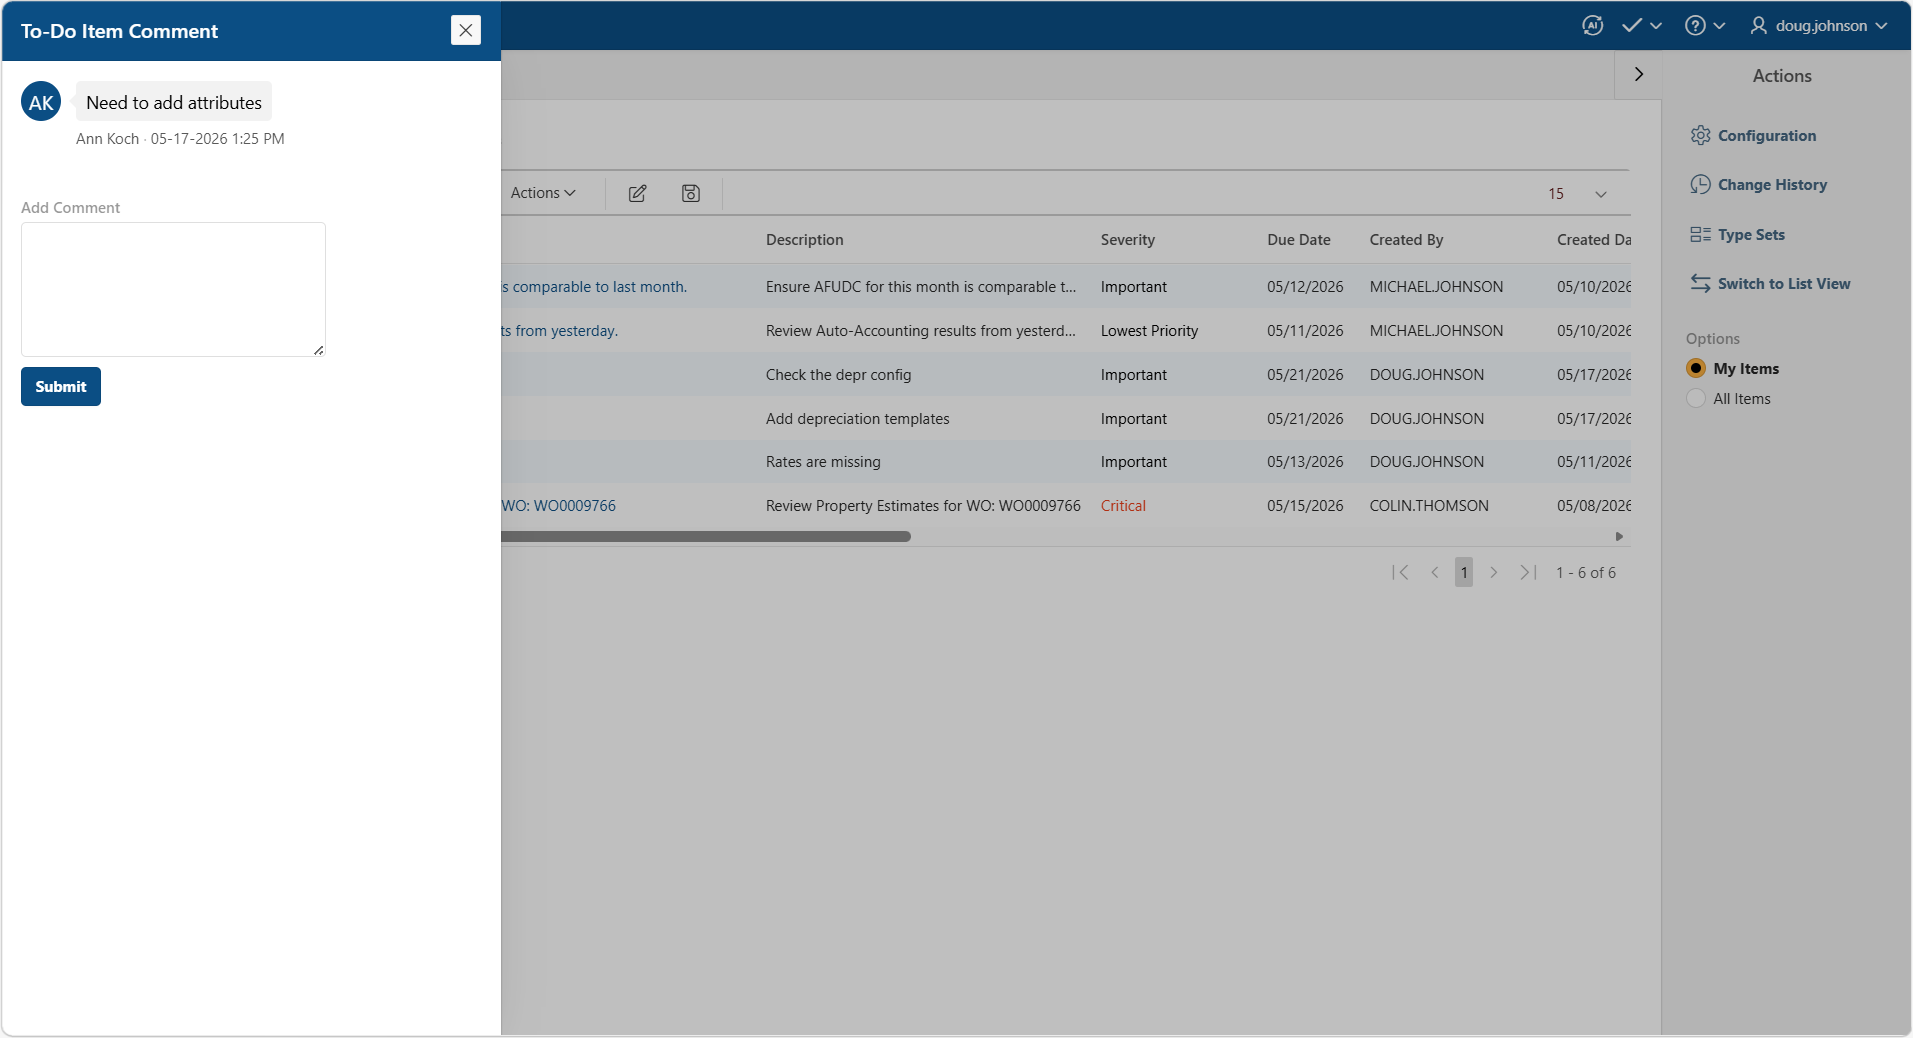This screenshot has width=1913, height=1038.
Task: Select the My Items radio option
Action: click(x=1696, y=368)
